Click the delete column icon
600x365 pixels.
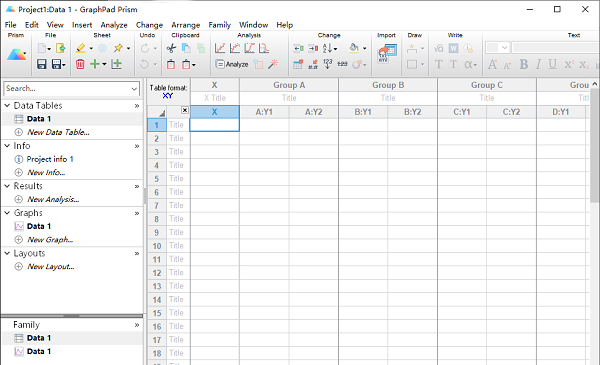coord(313,48)
